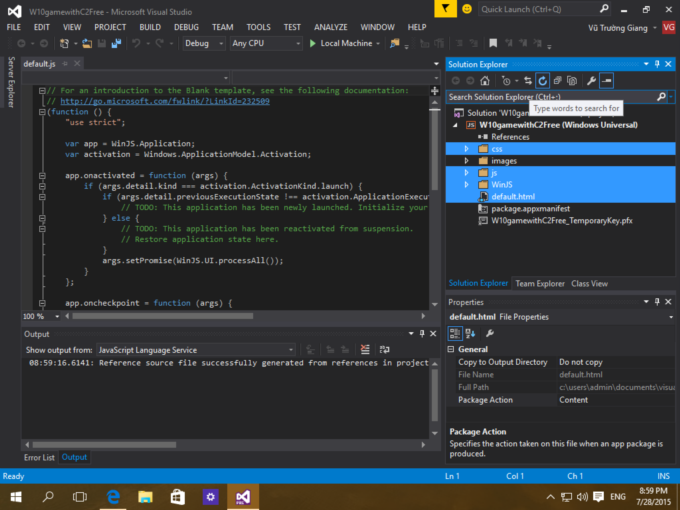
Task: Start debugging with the green play arrow
Action: (x=312, y=43)
